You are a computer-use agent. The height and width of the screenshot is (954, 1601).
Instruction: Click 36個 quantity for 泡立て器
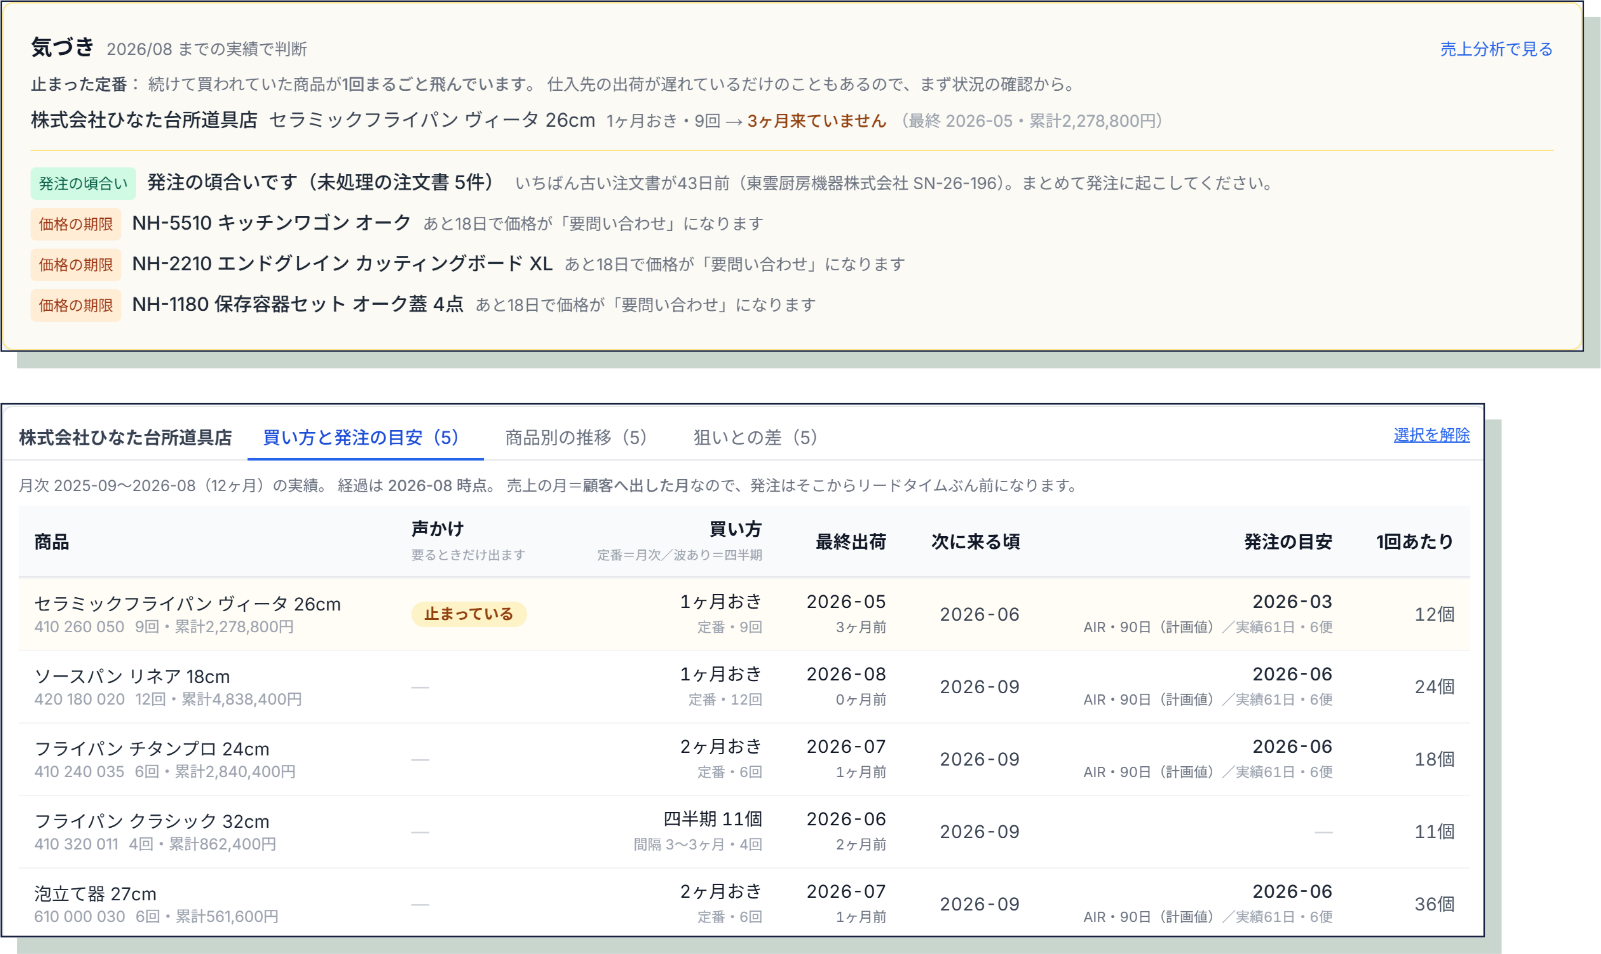pyautogui.click(x=1434, y=904)
